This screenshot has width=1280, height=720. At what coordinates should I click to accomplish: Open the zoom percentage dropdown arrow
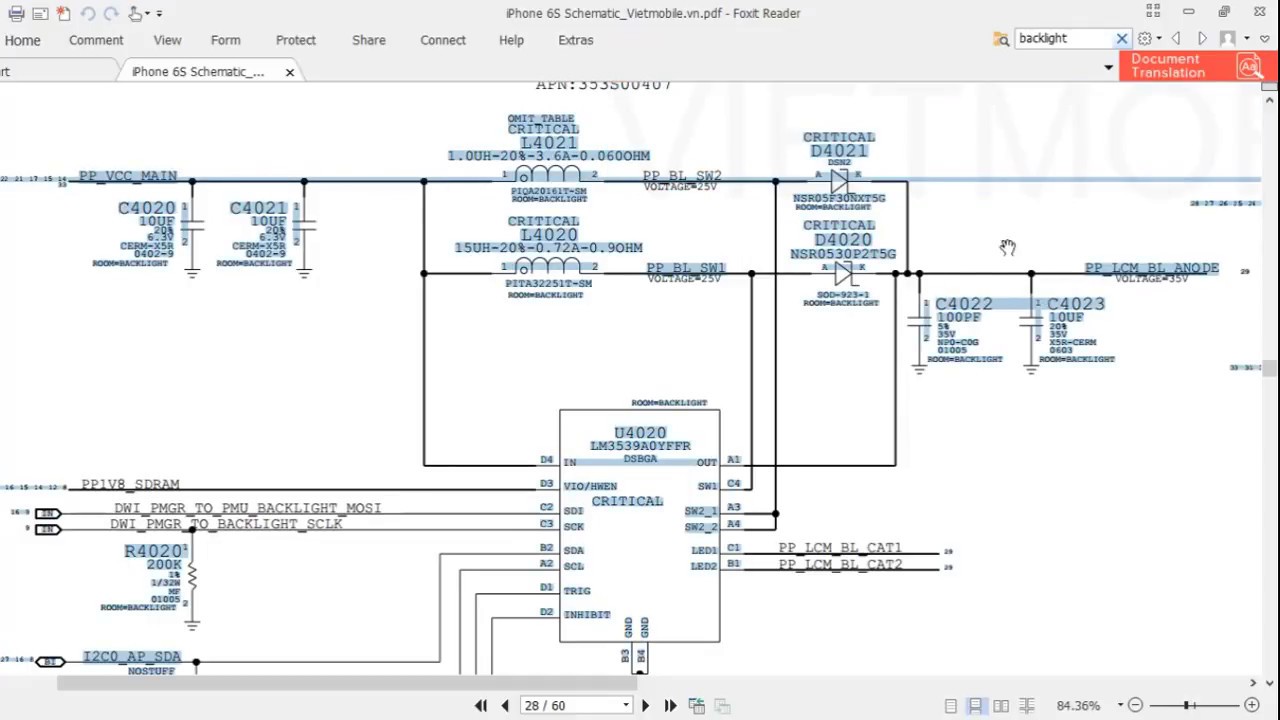pos(1120,706)
